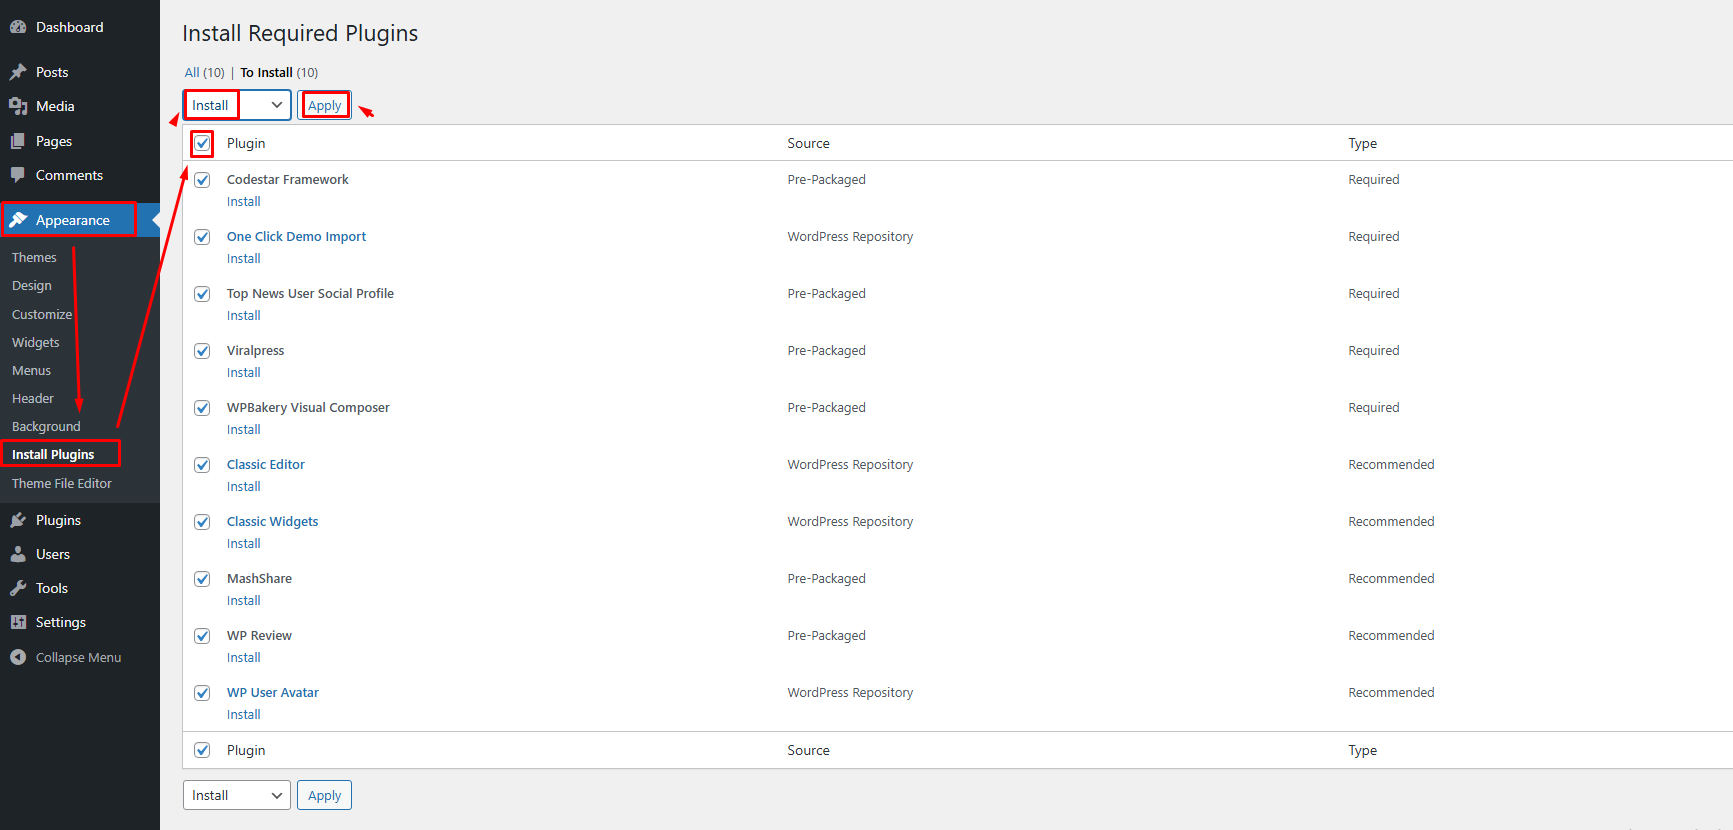Screen dimensions: 1733x830
Task: Select Install Plugins in Appearance submenu
Action: (x=53, y=454)
